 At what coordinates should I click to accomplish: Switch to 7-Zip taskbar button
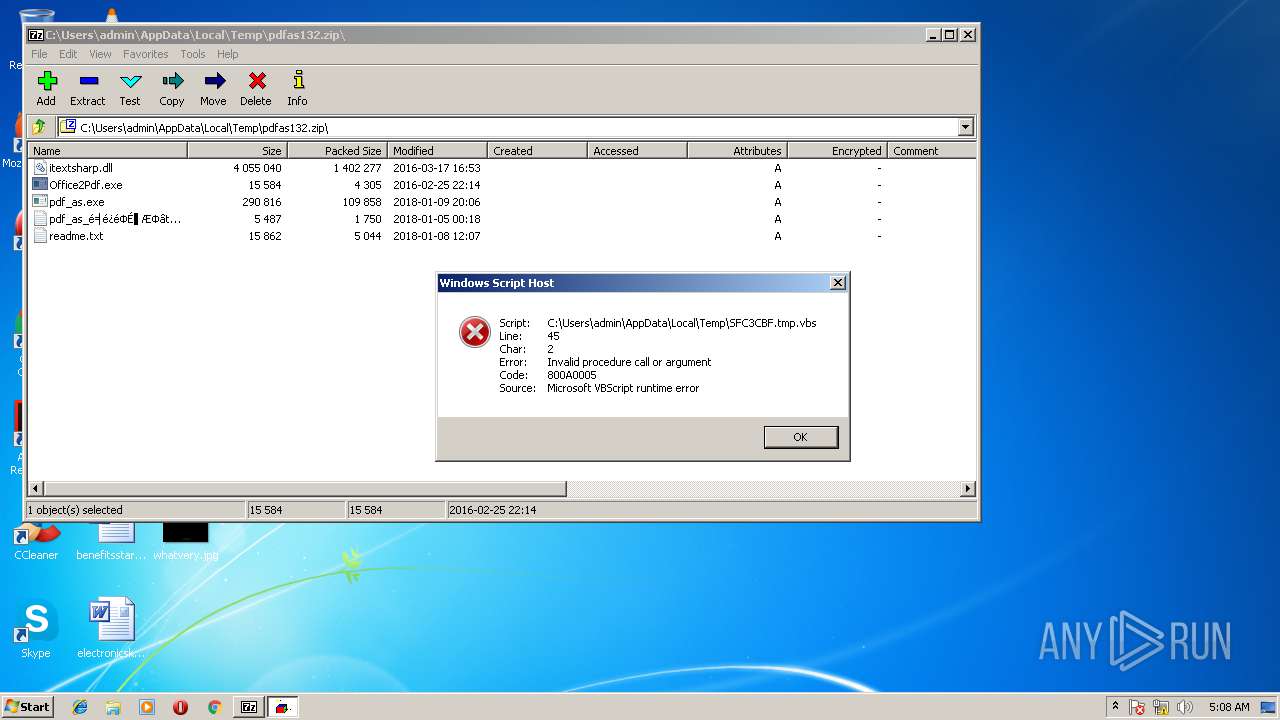point(249,707)
